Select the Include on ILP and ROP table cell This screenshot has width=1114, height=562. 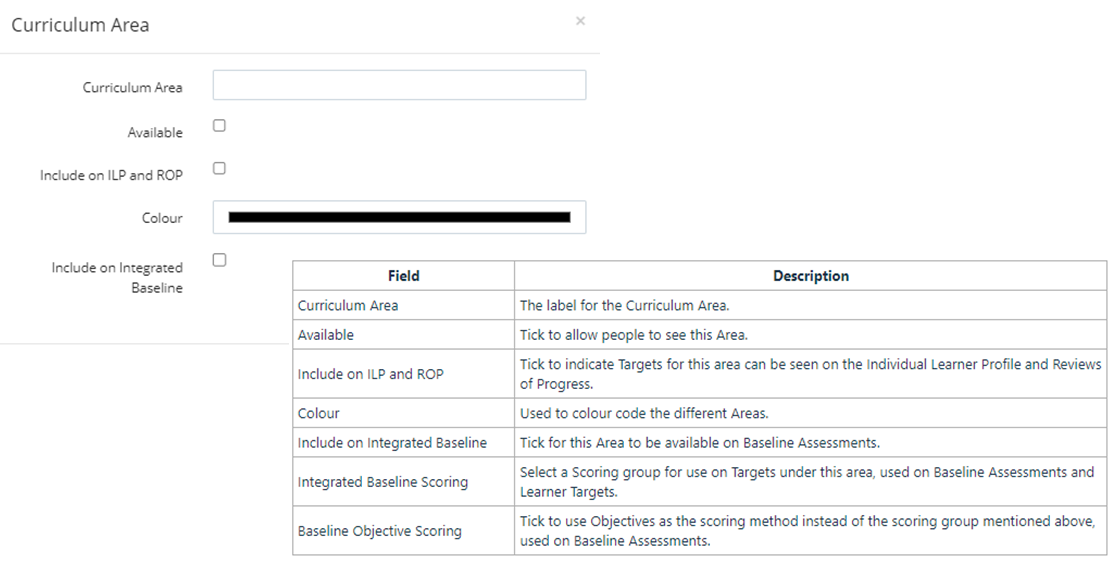[404, 374]
